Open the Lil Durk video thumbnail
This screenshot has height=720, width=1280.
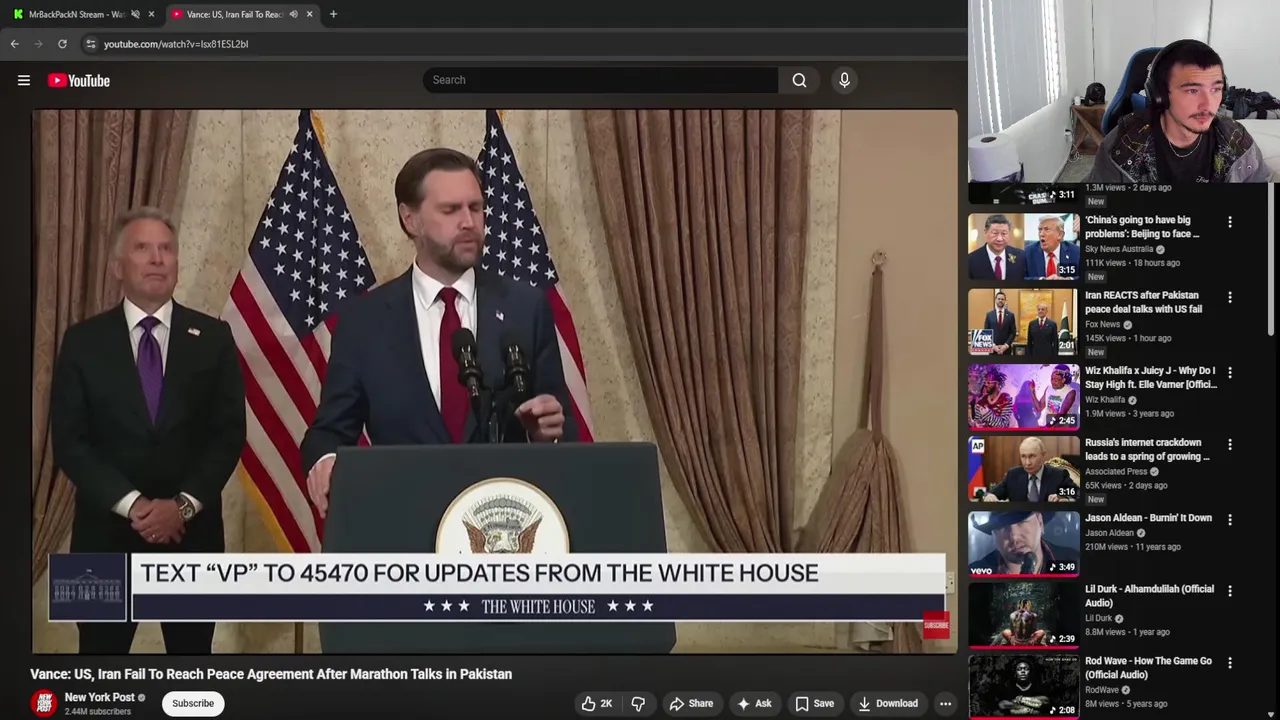point(1023,615)
